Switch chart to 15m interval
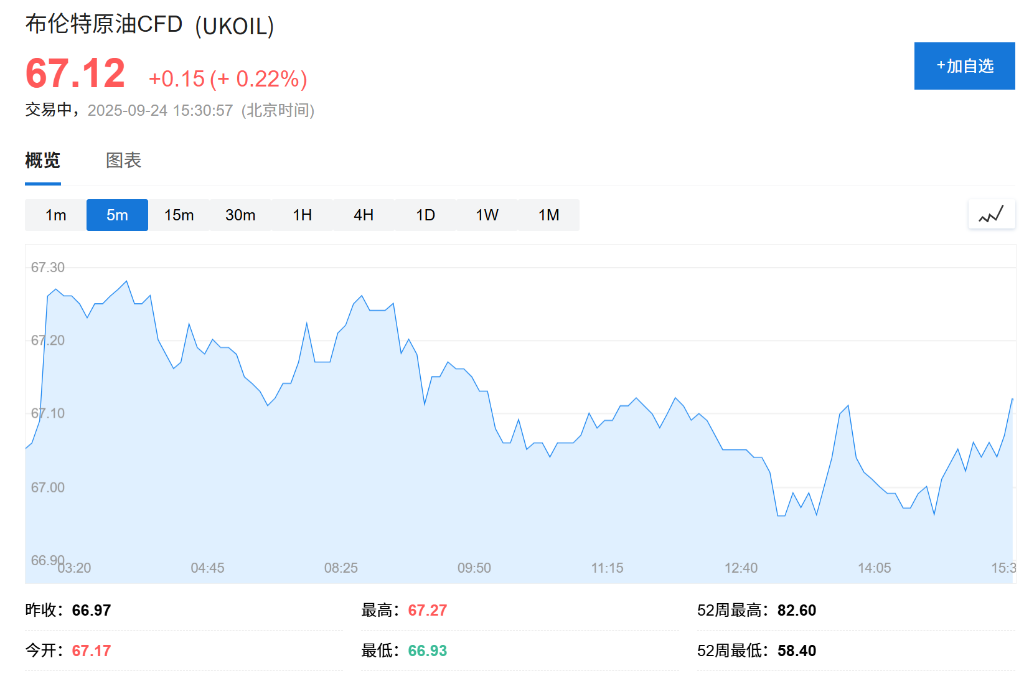The width and height of the screenshot is (1024, 685). click(179, 215)
